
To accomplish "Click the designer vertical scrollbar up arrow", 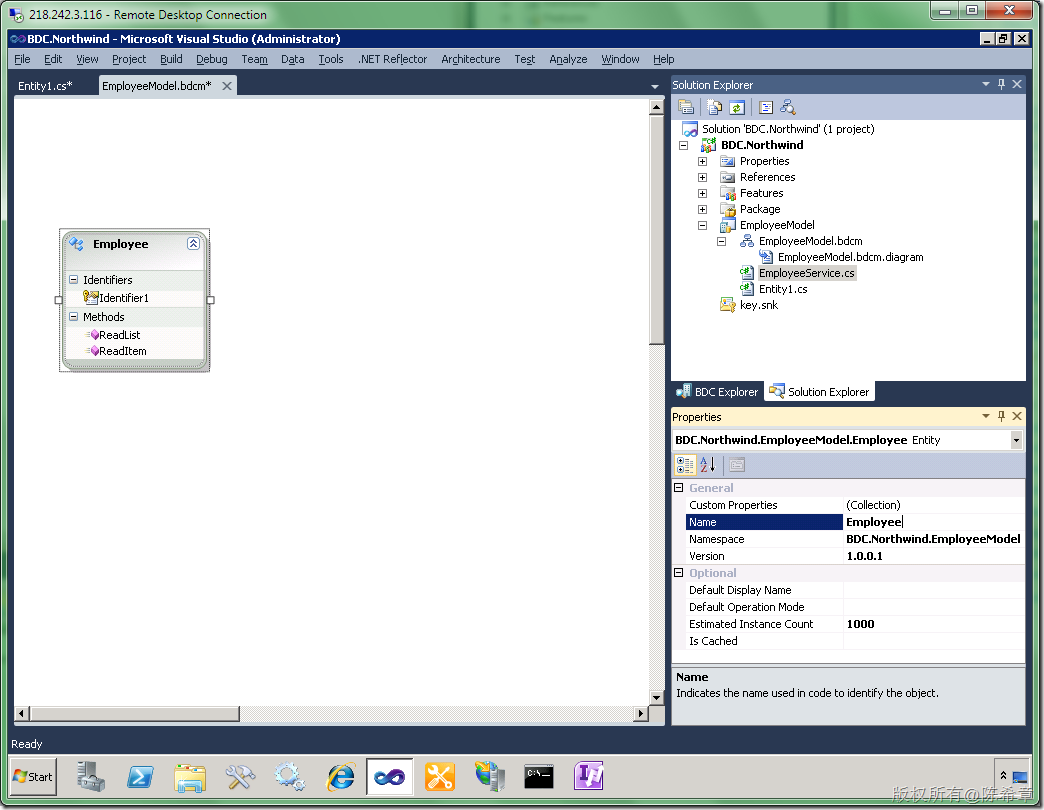I will tap(656, 106).
